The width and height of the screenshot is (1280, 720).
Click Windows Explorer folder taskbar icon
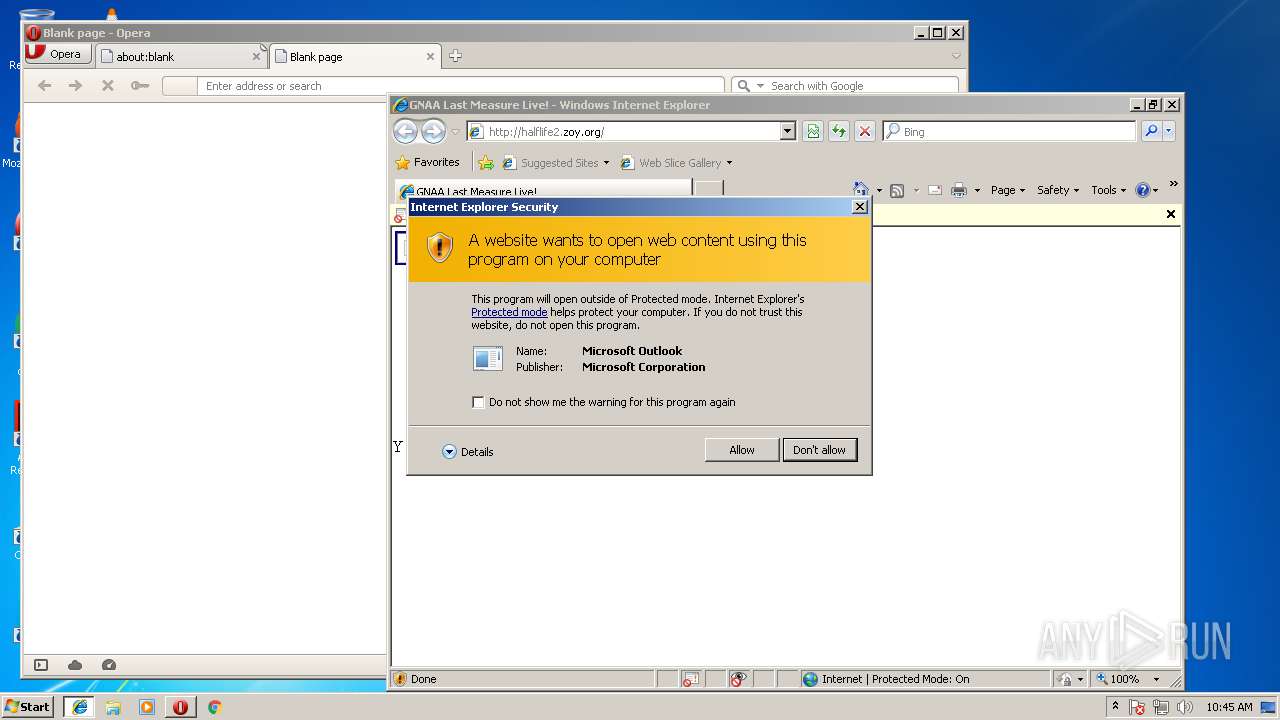(x=113, y=707)
